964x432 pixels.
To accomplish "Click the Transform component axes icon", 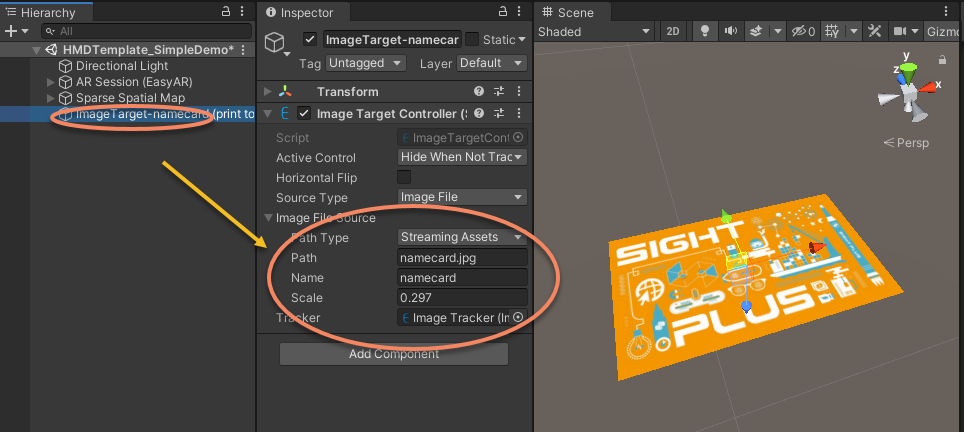I will 285,92.
